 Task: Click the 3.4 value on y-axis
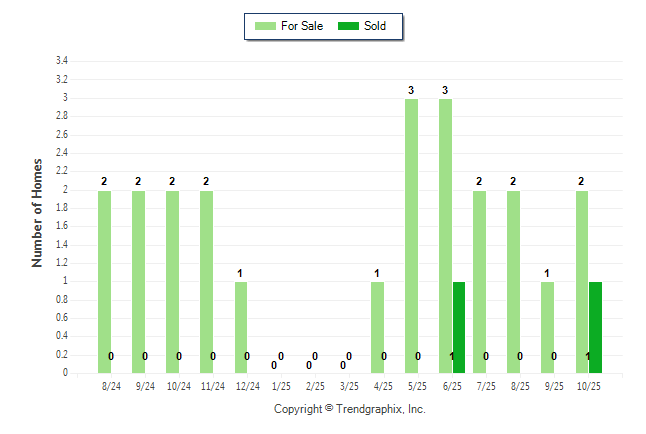pyautogui.click(x=61, y=61)
